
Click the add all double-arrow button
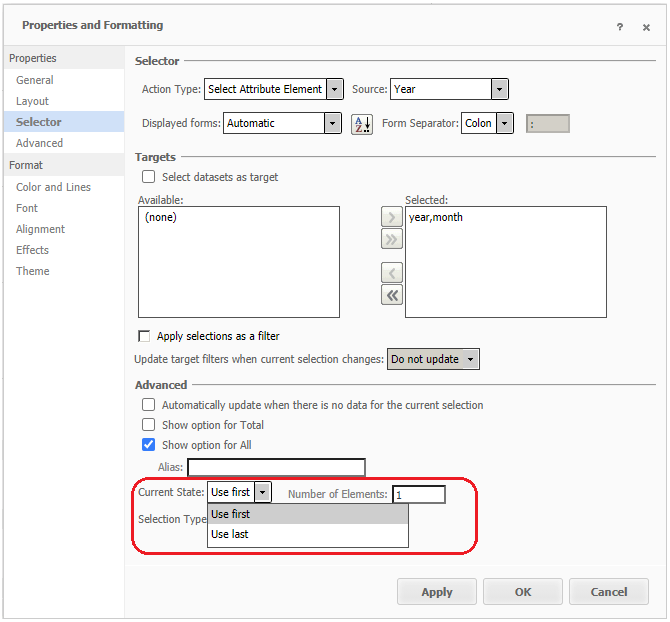tap(392, 239)
